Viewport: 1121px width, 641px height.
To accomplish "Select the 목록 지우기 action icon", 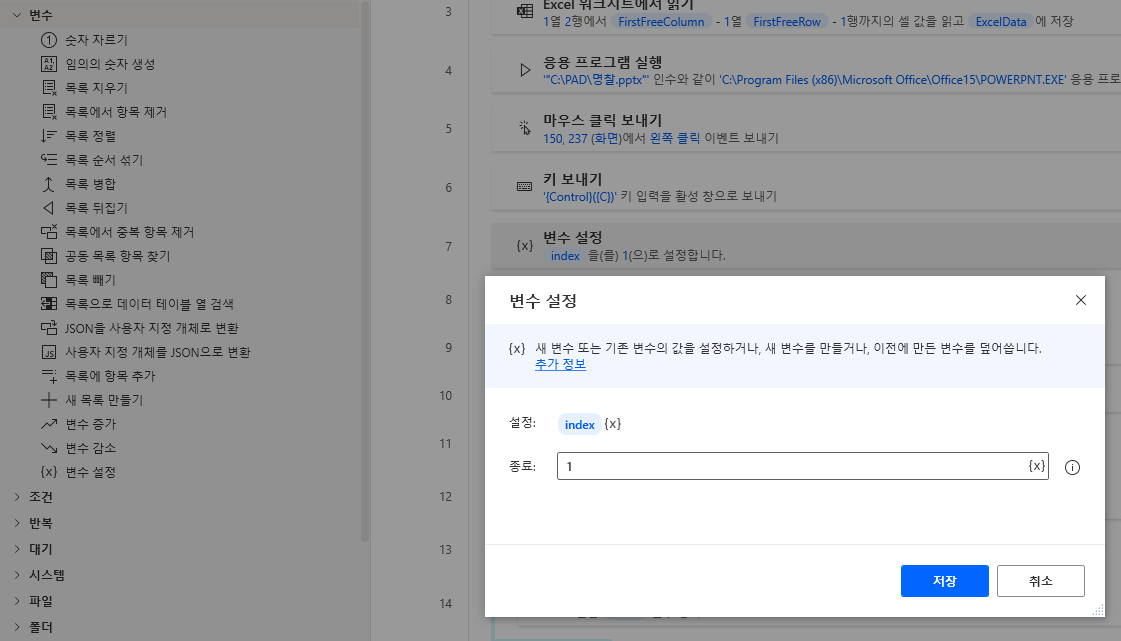I will 49,88.
